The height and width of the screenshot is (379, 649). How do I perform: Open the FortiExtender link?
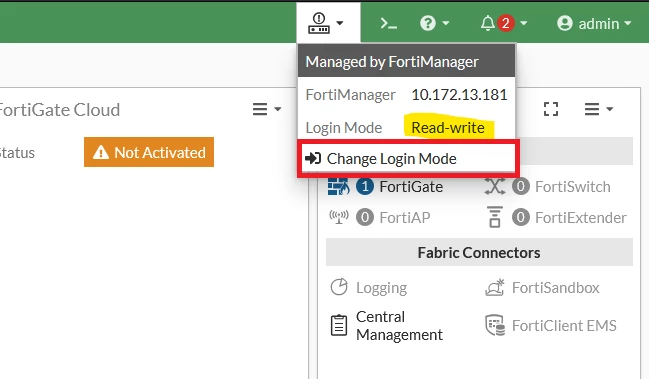click(x=581, y=218)
